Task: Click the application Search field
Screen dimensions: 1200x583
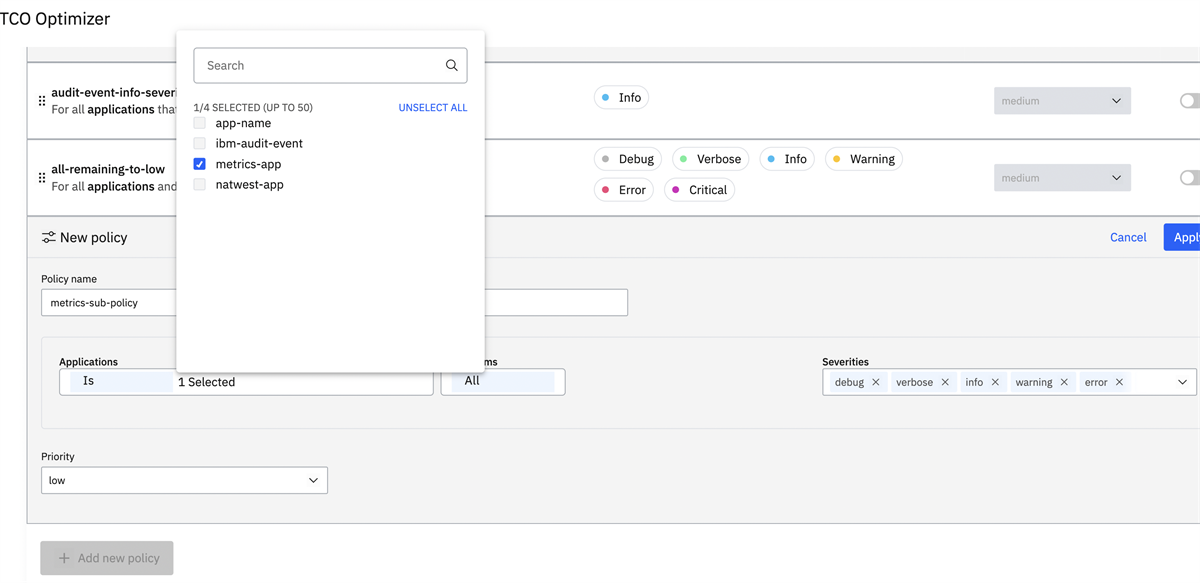Action: tap(320, 66)
